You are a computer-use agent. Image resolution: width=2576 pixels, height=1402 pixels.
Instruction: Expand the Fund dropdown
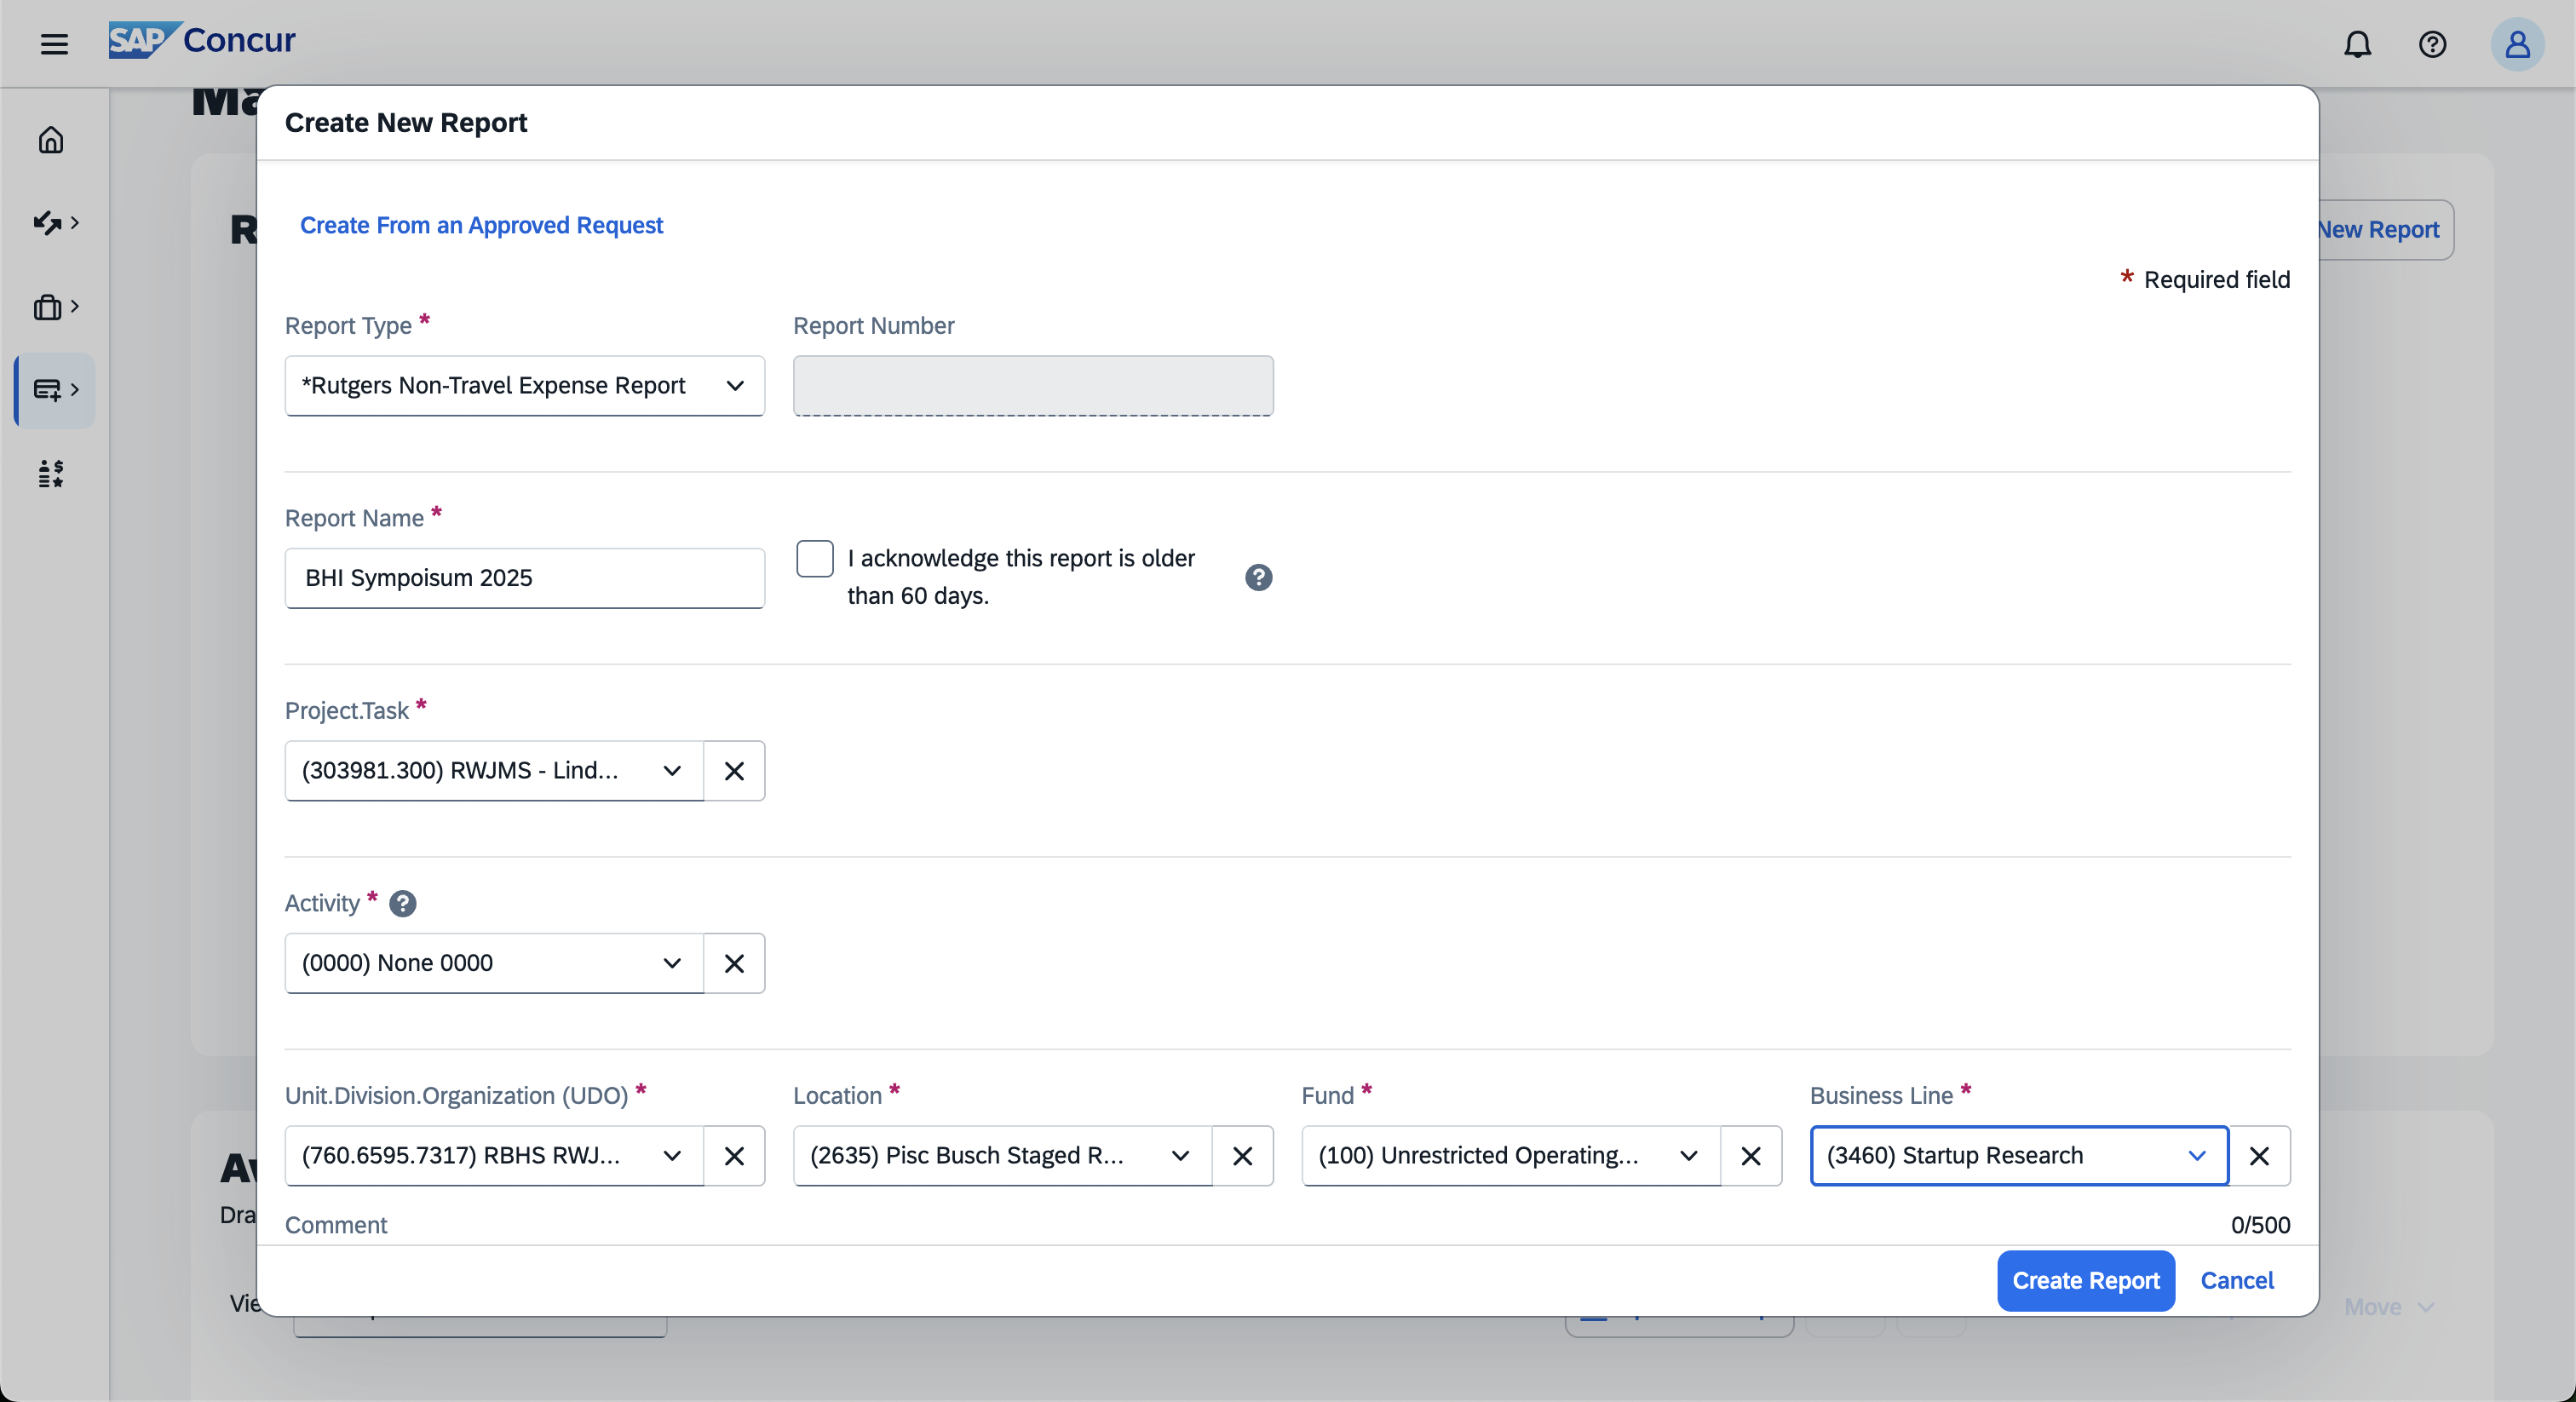pos(1688,1155)
